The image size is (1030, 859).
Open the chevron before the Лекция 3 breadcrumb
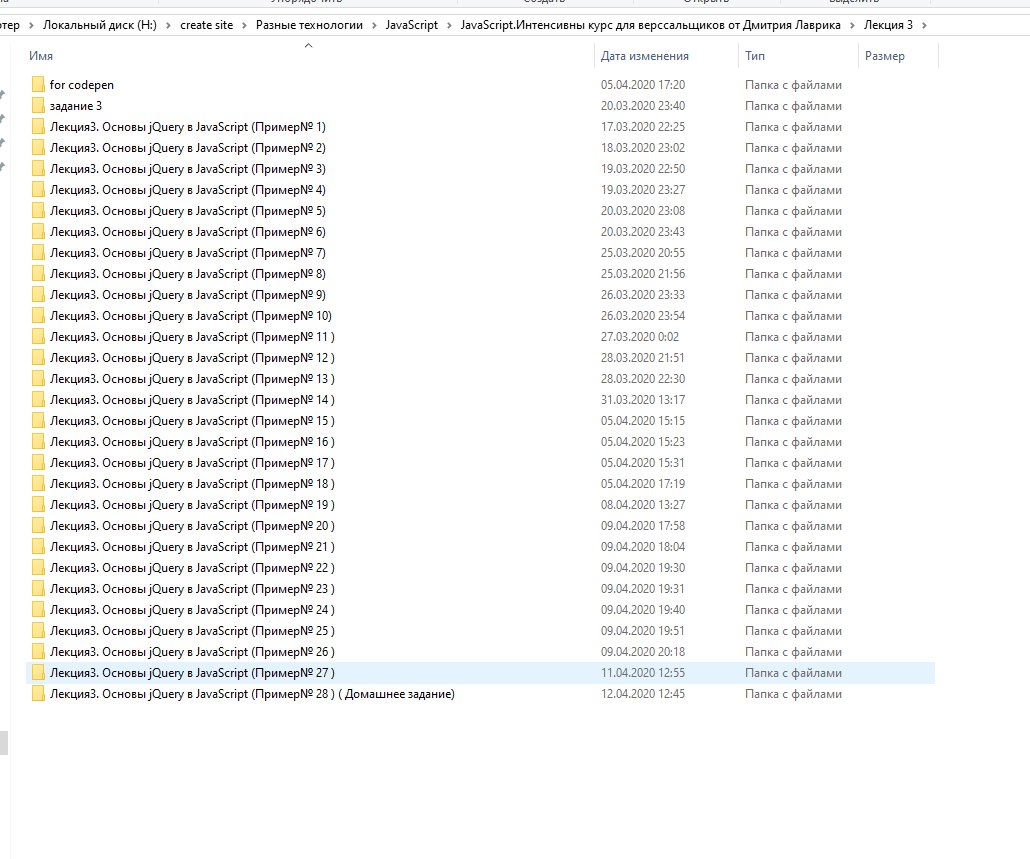853,26
